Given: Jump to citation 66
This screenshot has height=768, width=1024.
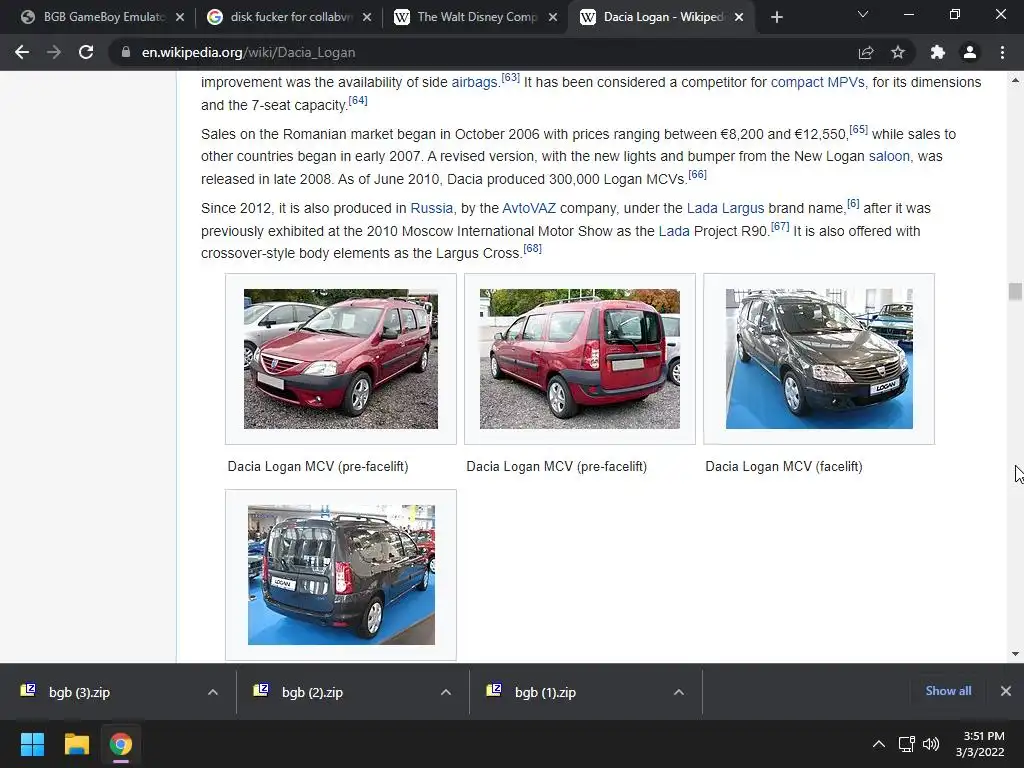Looking at the screenshot, I should point(697,174).
